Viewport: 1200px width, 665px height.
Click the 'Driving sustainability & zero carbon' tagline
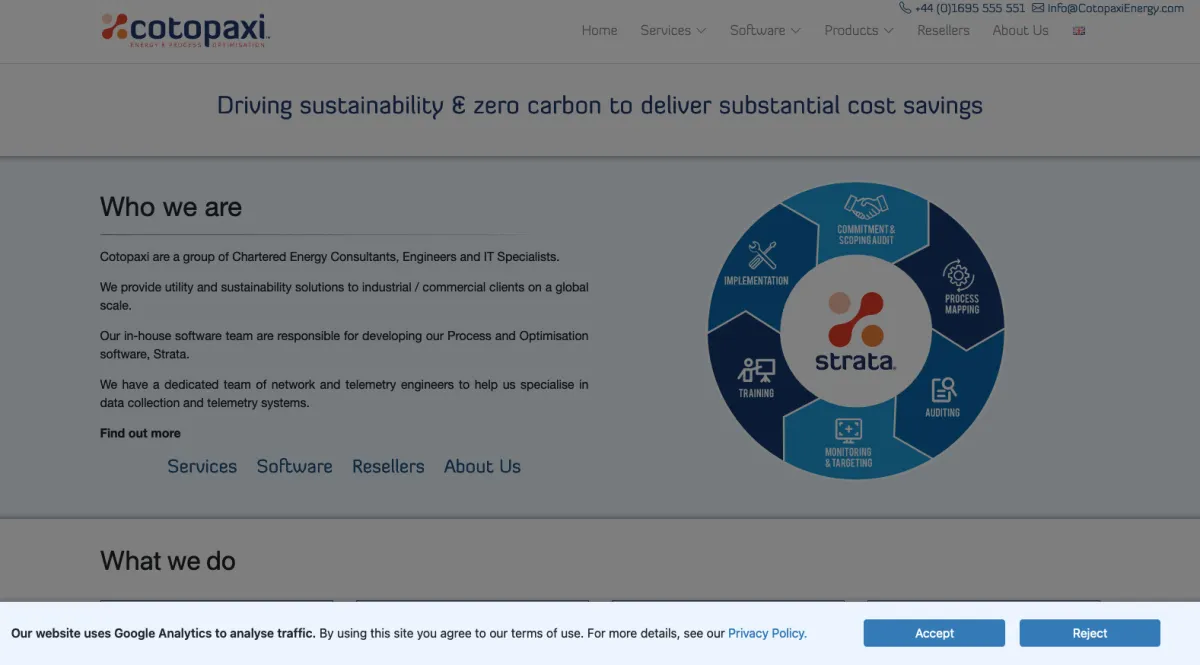click(600, 106)
